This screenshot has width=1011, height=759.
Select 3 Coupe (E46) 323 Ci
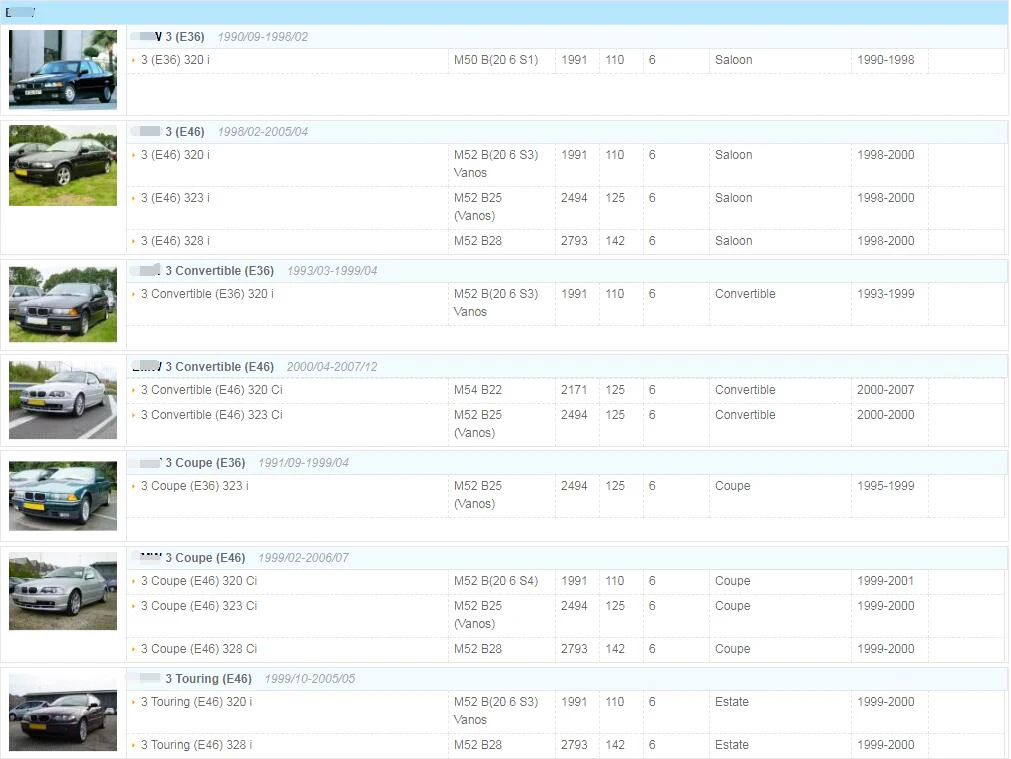click(x=199, y=606)
